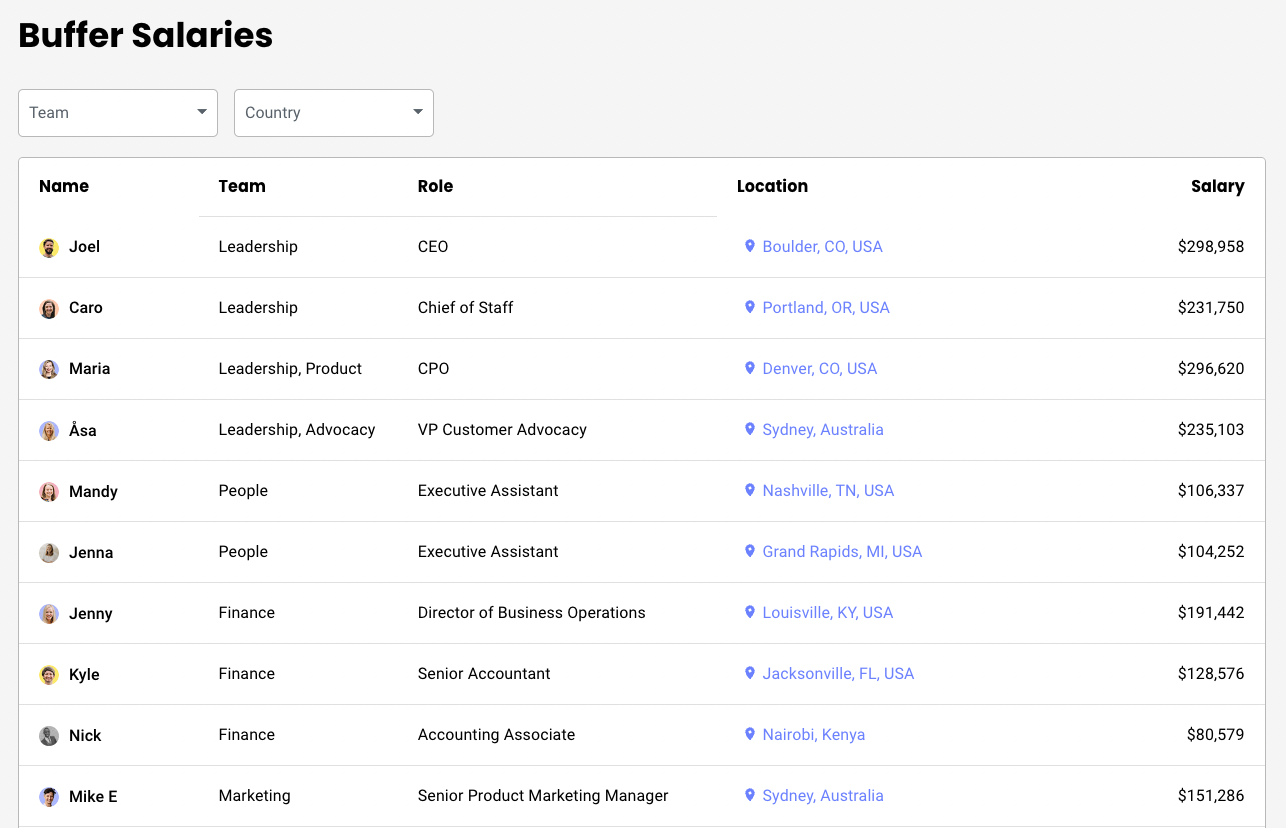Open the Louisville, KY, USA location link
The image size is (1286, 828).
click(828, 612)
